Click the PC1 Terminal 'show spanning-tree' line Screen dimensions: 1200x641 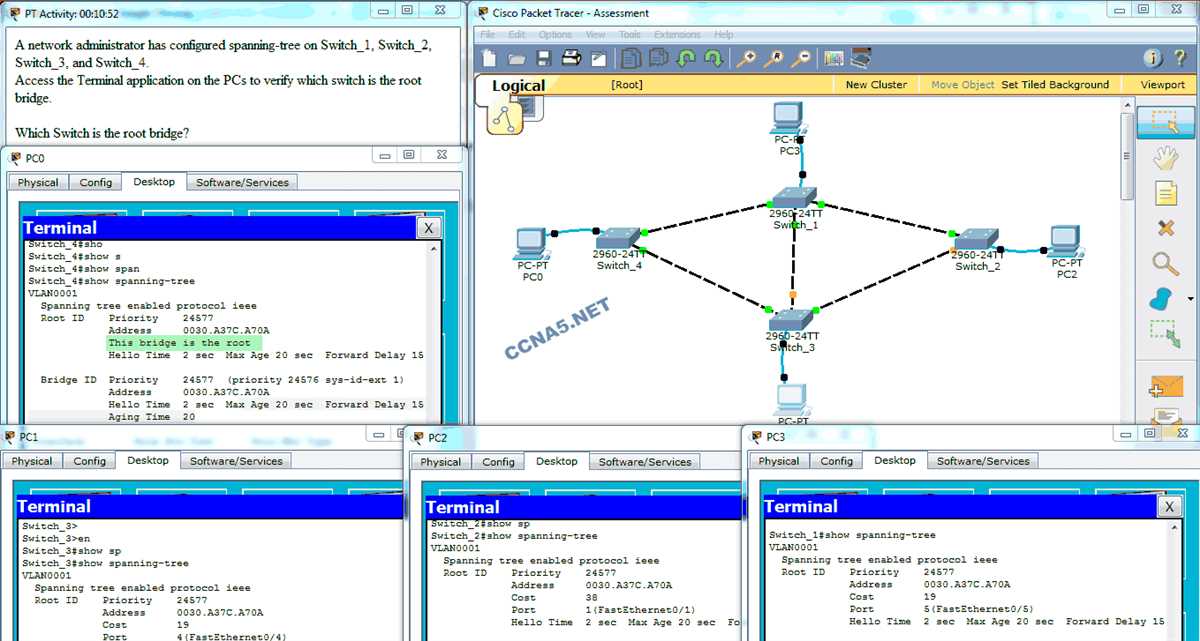click(106, 563)
